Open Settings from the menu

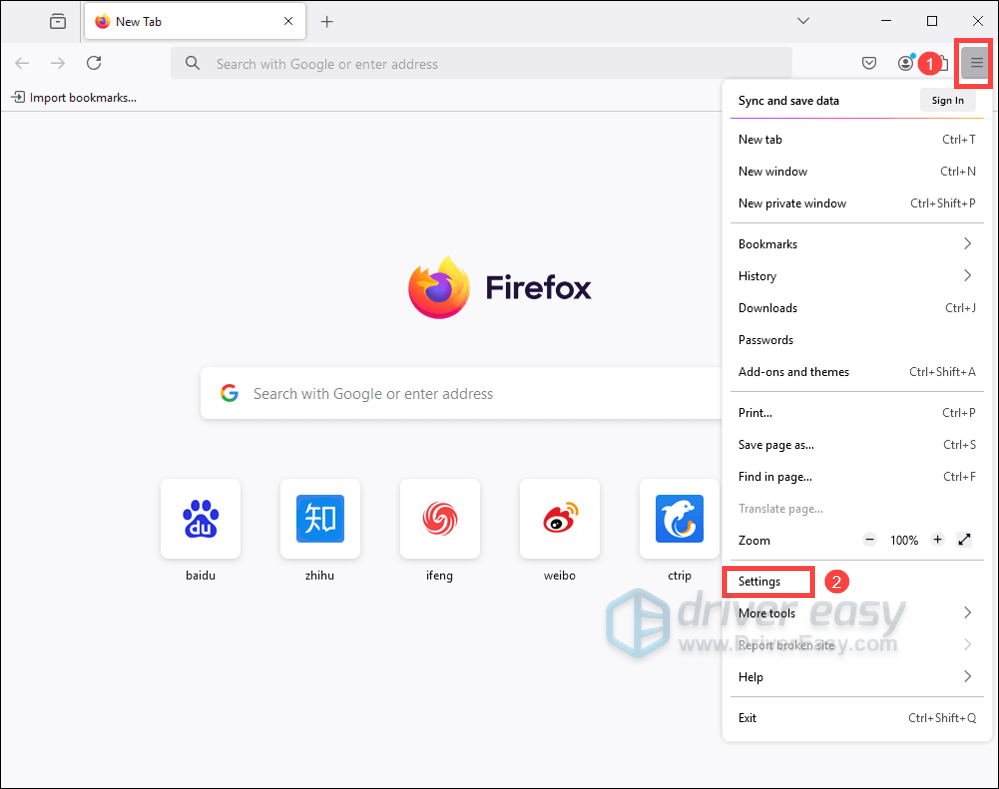pos(857,581)
